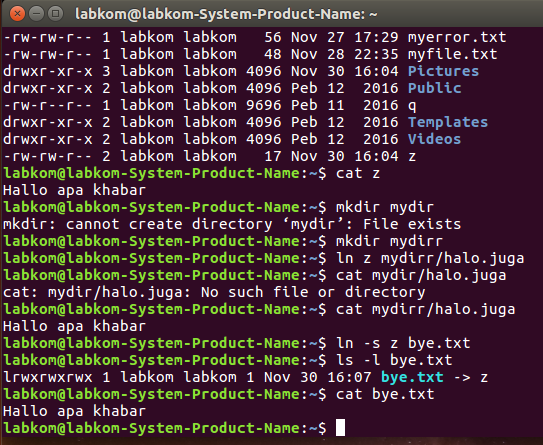
Task: Click file size 9696 in listing
Action: 264,105
